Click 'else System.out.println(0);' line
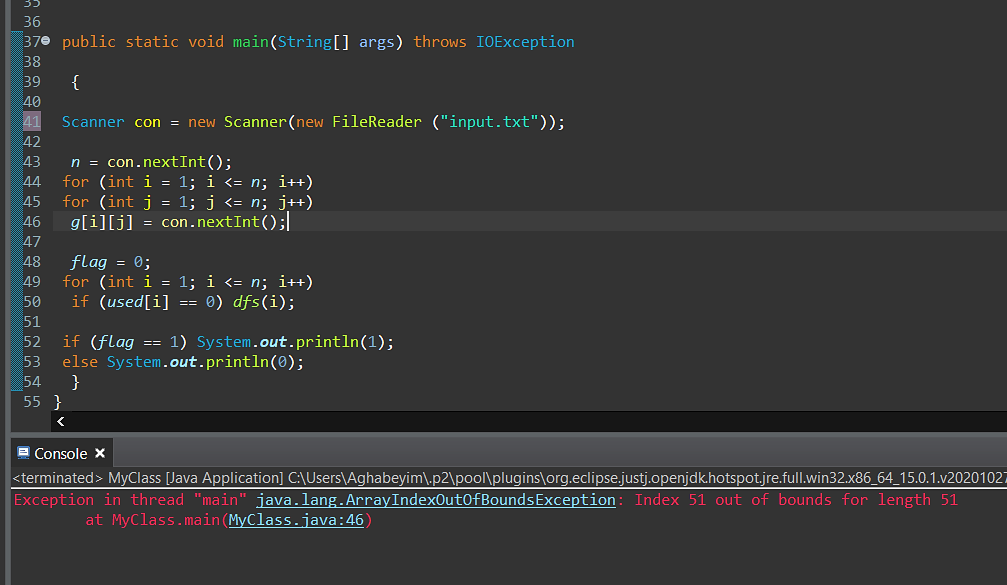This screenshot has height=585, width=1007. point(183,362)
